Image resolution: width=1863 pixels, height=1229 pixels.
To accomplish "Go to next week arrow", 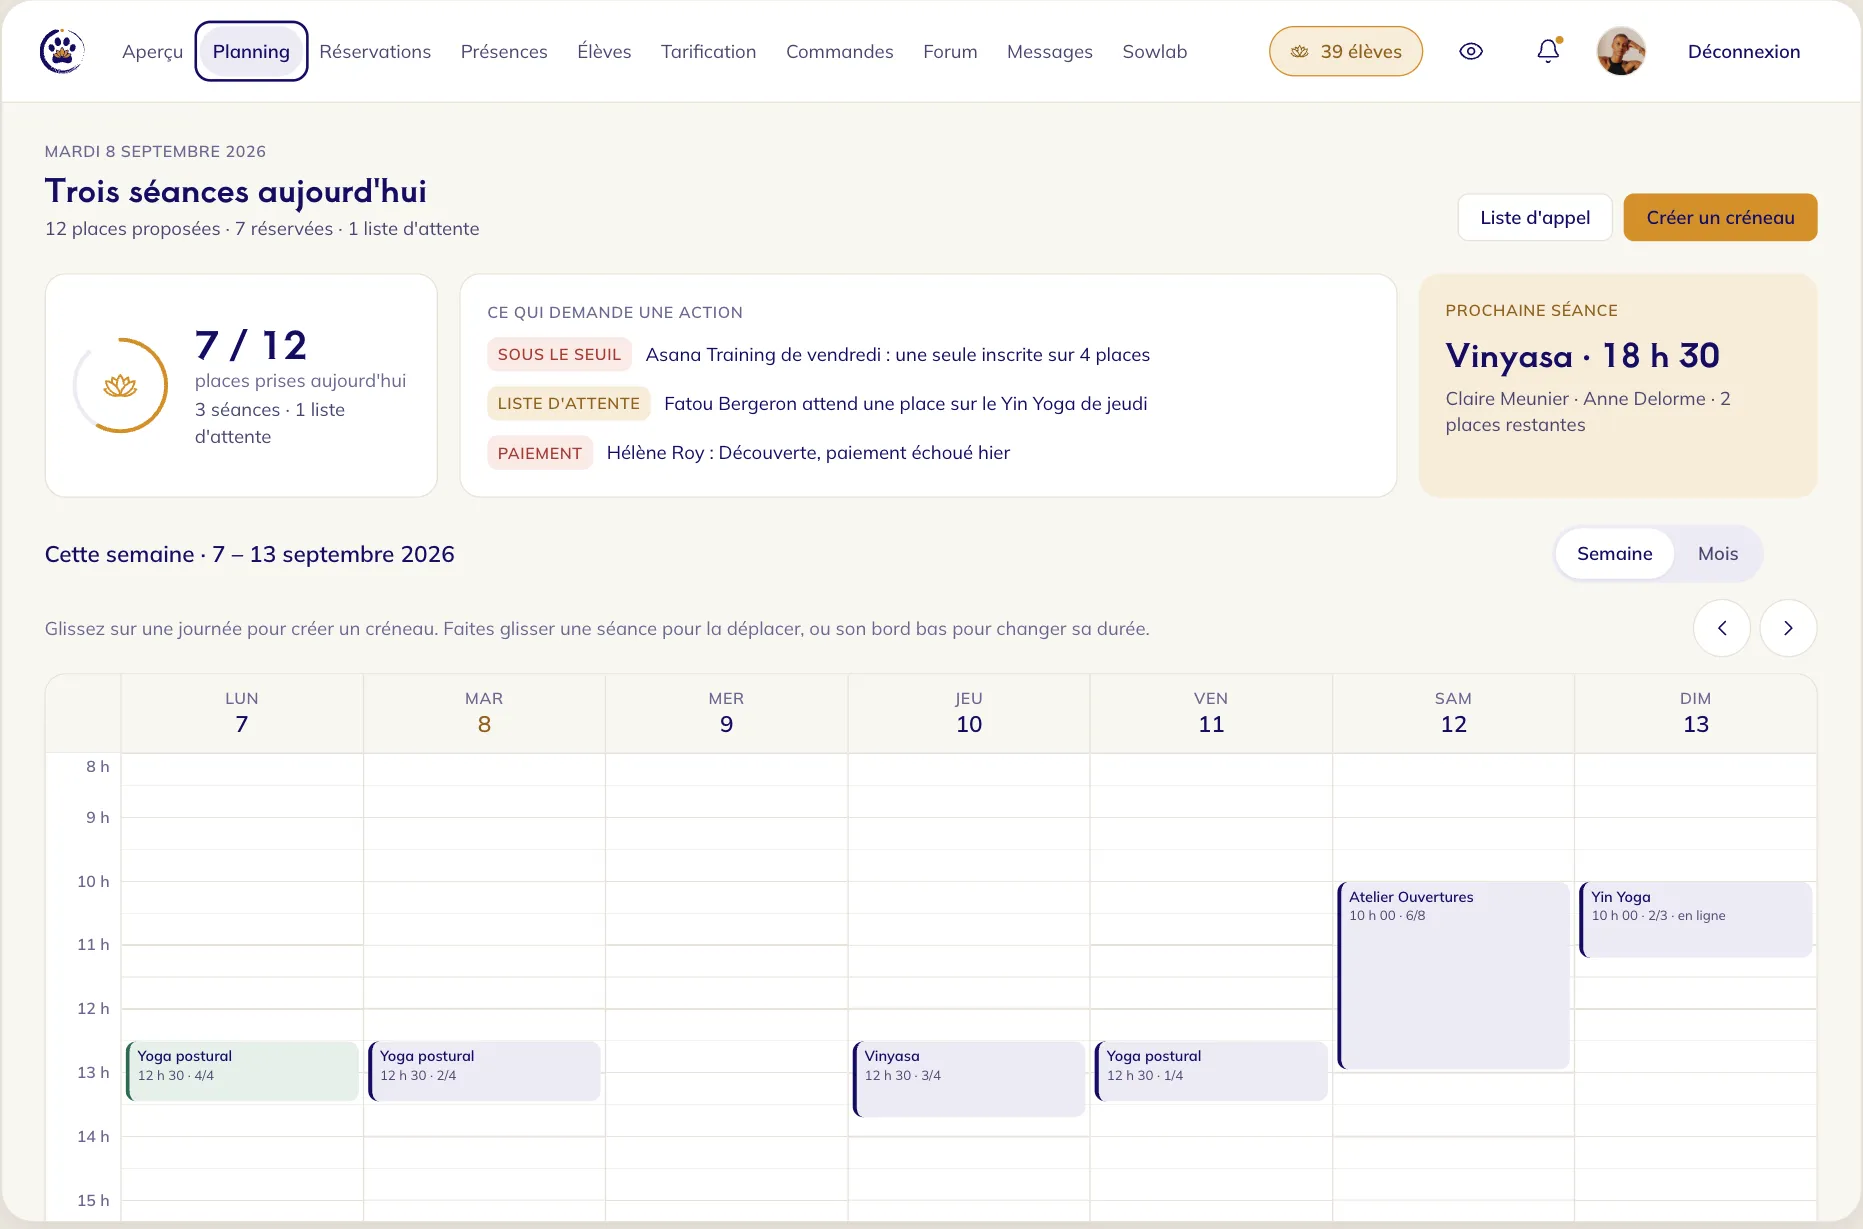I will pyautogui.click(x=1788, y=628).
